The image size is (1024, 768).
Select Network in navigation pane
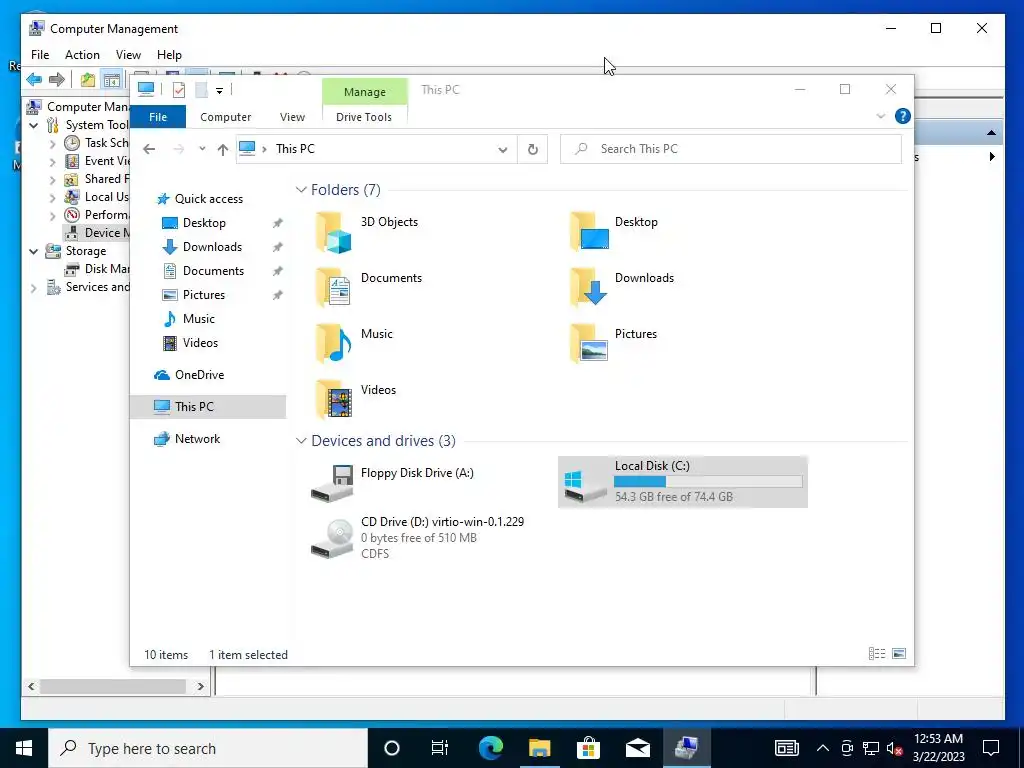[x=197, y=439]
